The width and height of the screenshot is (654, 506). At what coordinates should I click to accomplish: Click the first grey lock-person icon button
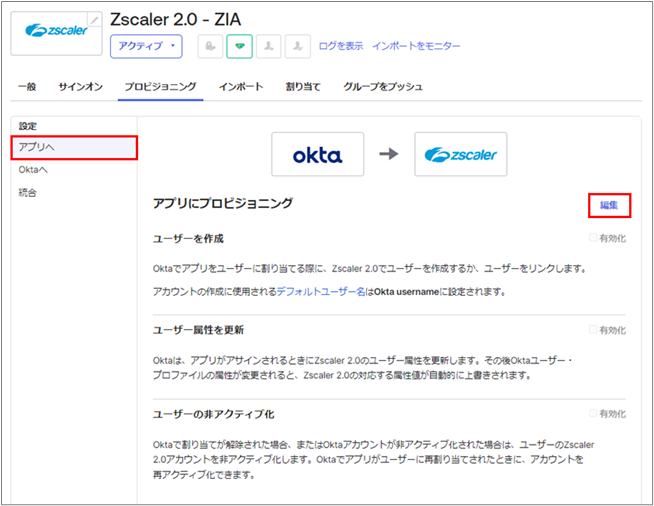click(210, 46)
